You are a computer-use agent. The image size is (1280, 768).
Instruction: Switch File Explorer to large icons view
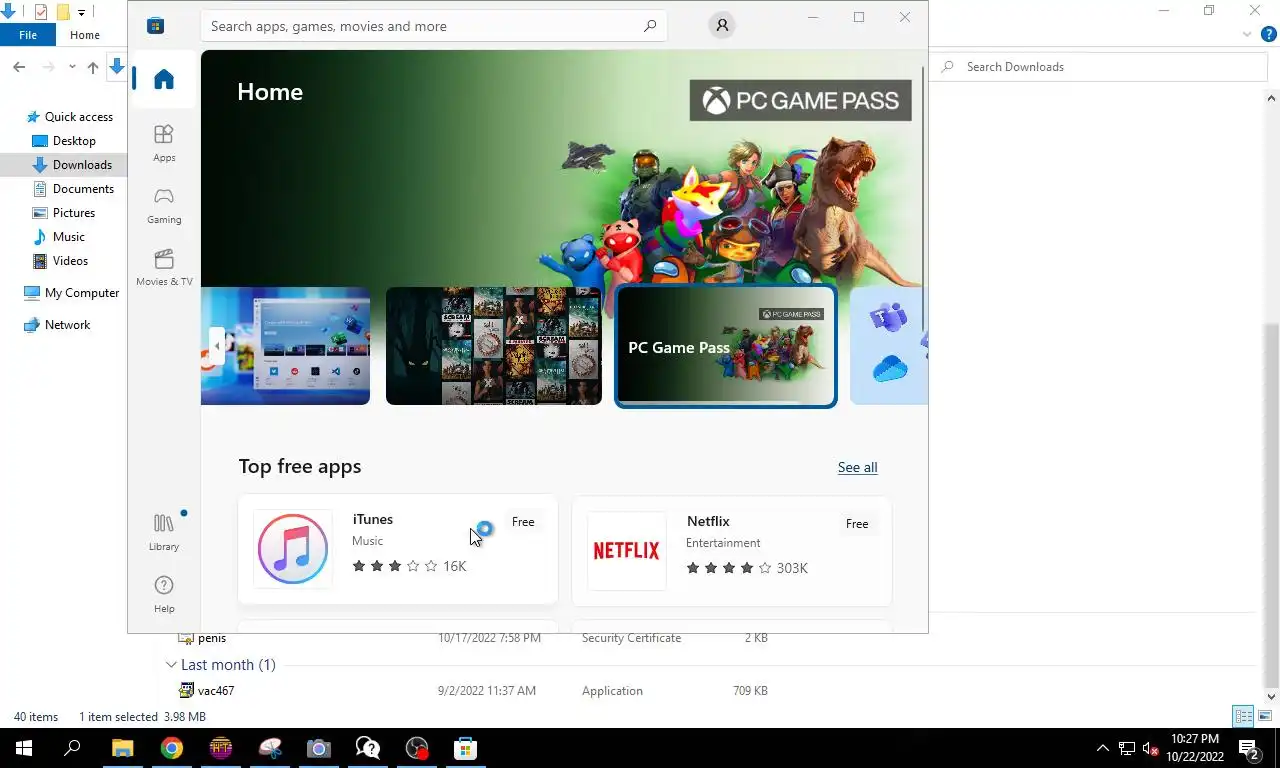pyautogui.click(x=1265, y=716)
